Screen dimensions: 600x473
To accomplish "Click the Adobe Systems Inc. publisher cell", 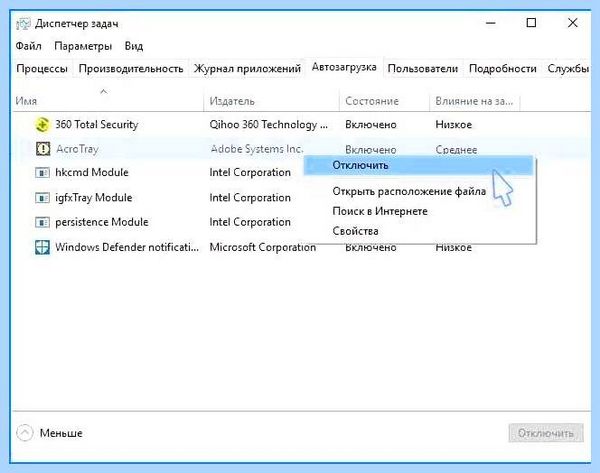I will 257,149.
